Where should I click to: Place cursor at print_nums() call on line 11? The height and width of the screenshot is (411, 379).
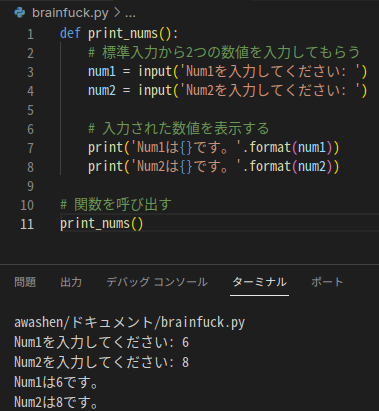click(102, 224)
